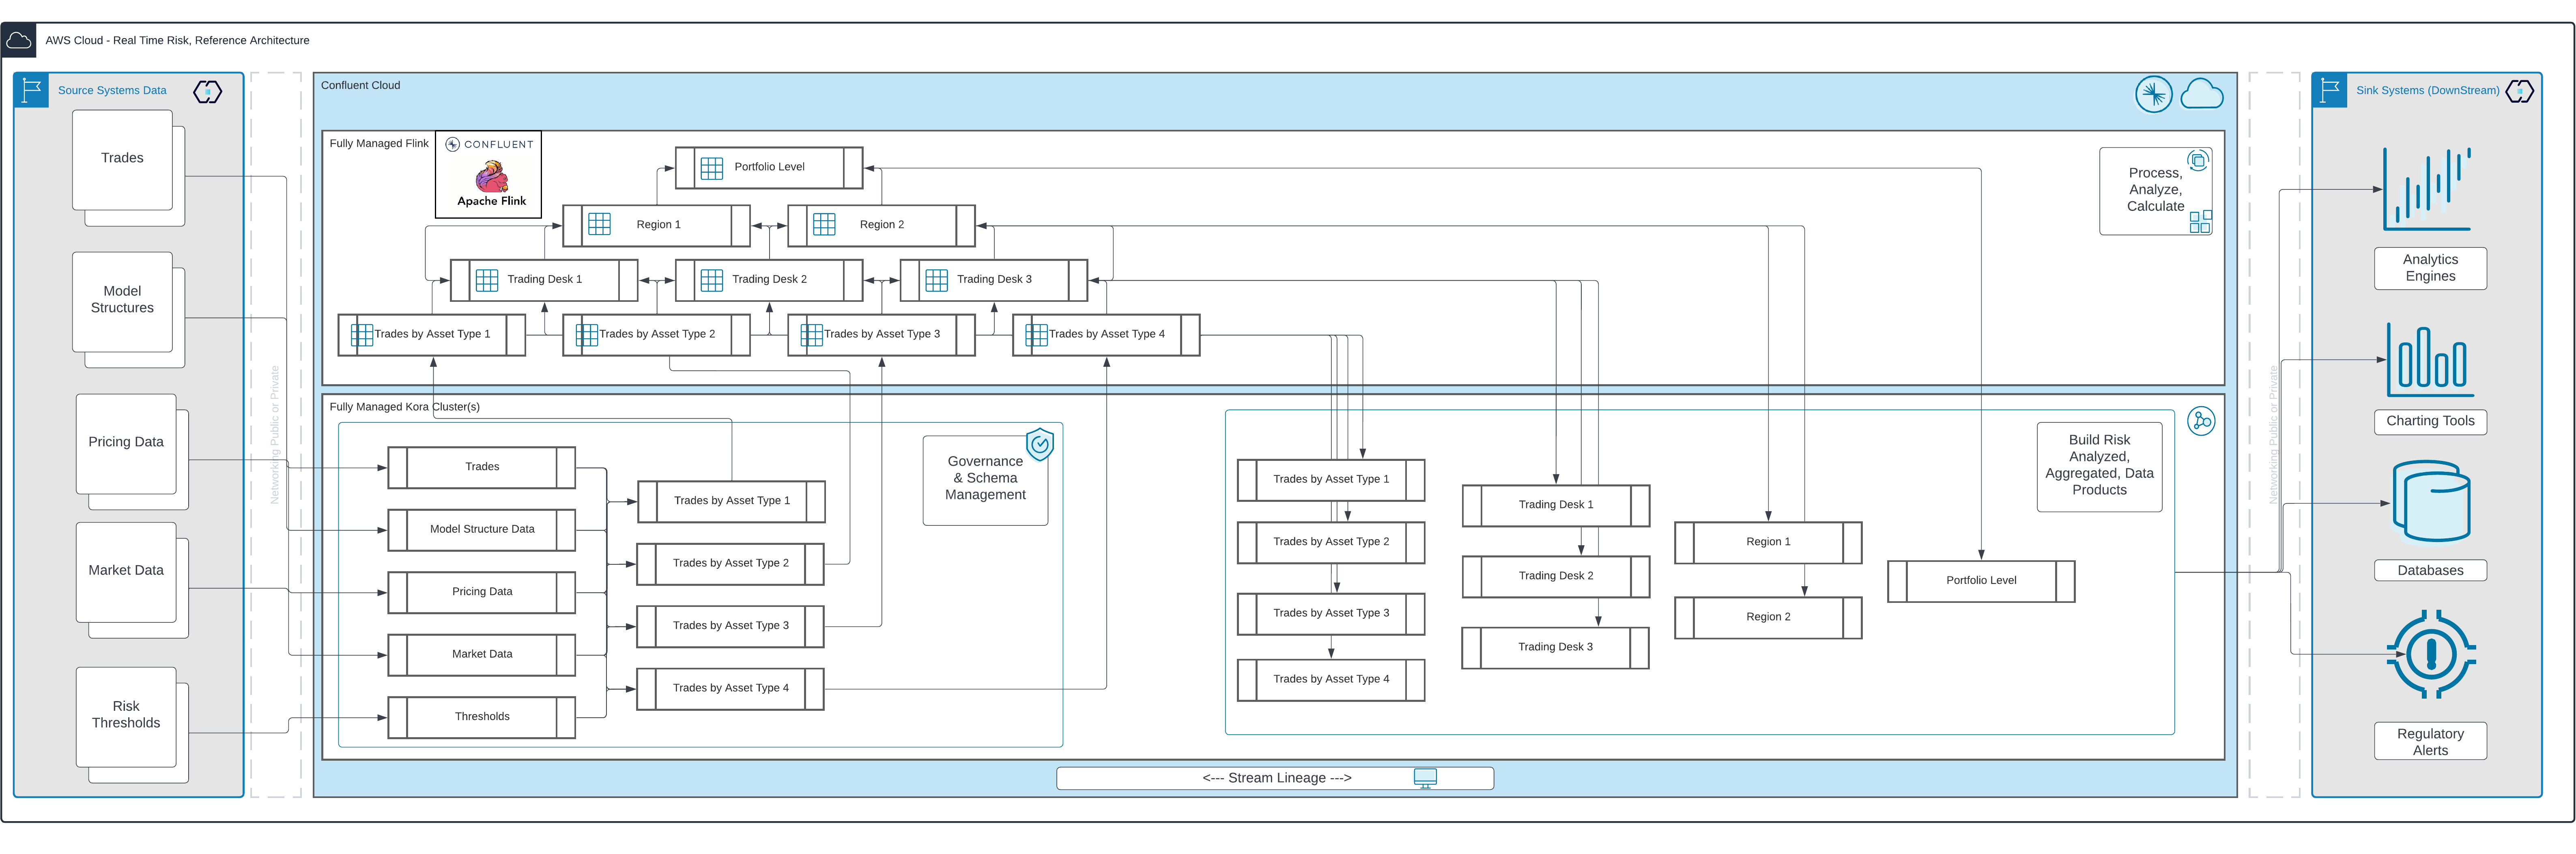
Task: Click the Regulatory Alerts target icon
Action: pos(2431,655)
